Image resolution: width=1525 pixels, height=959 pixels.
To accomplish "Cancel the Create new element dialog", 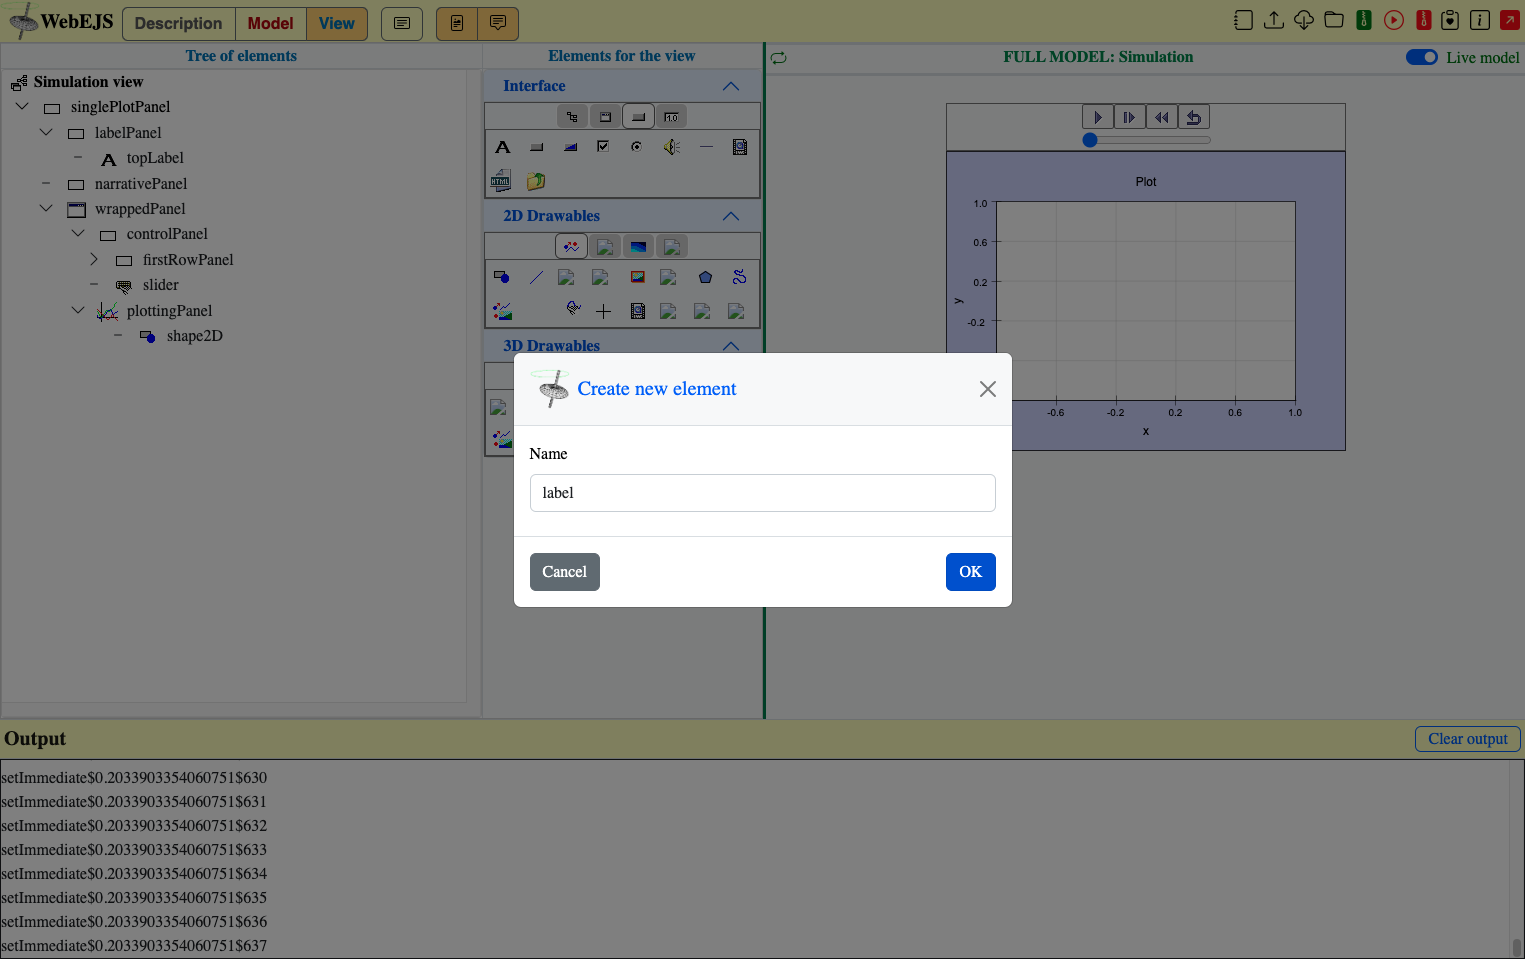I will [x=564, y=572].
